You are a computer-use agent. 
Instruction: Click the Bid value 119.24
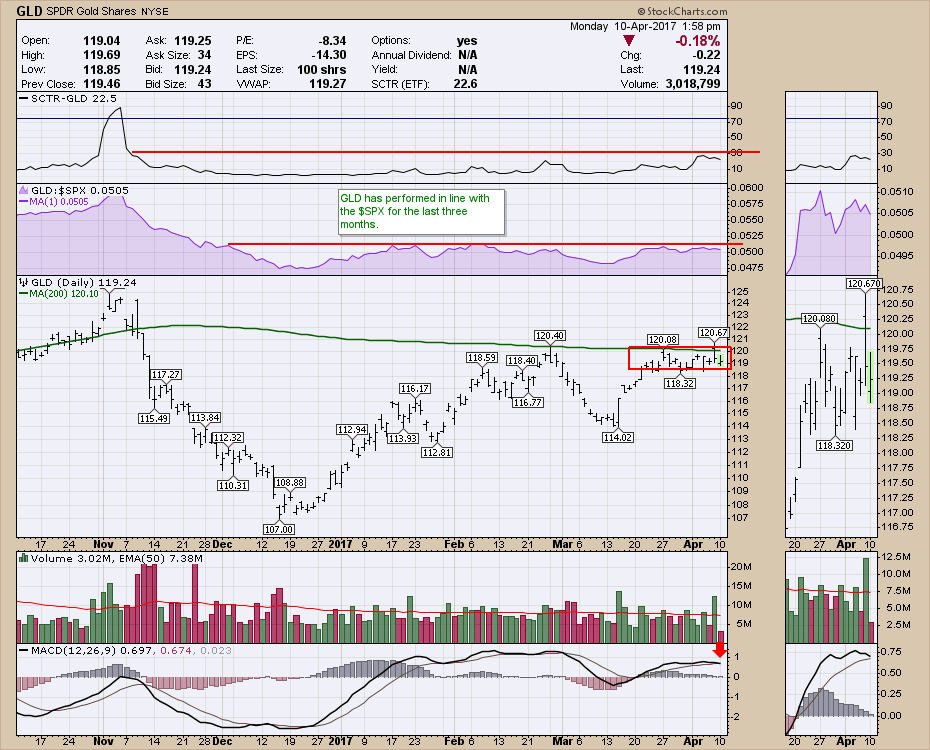[193, 69]
